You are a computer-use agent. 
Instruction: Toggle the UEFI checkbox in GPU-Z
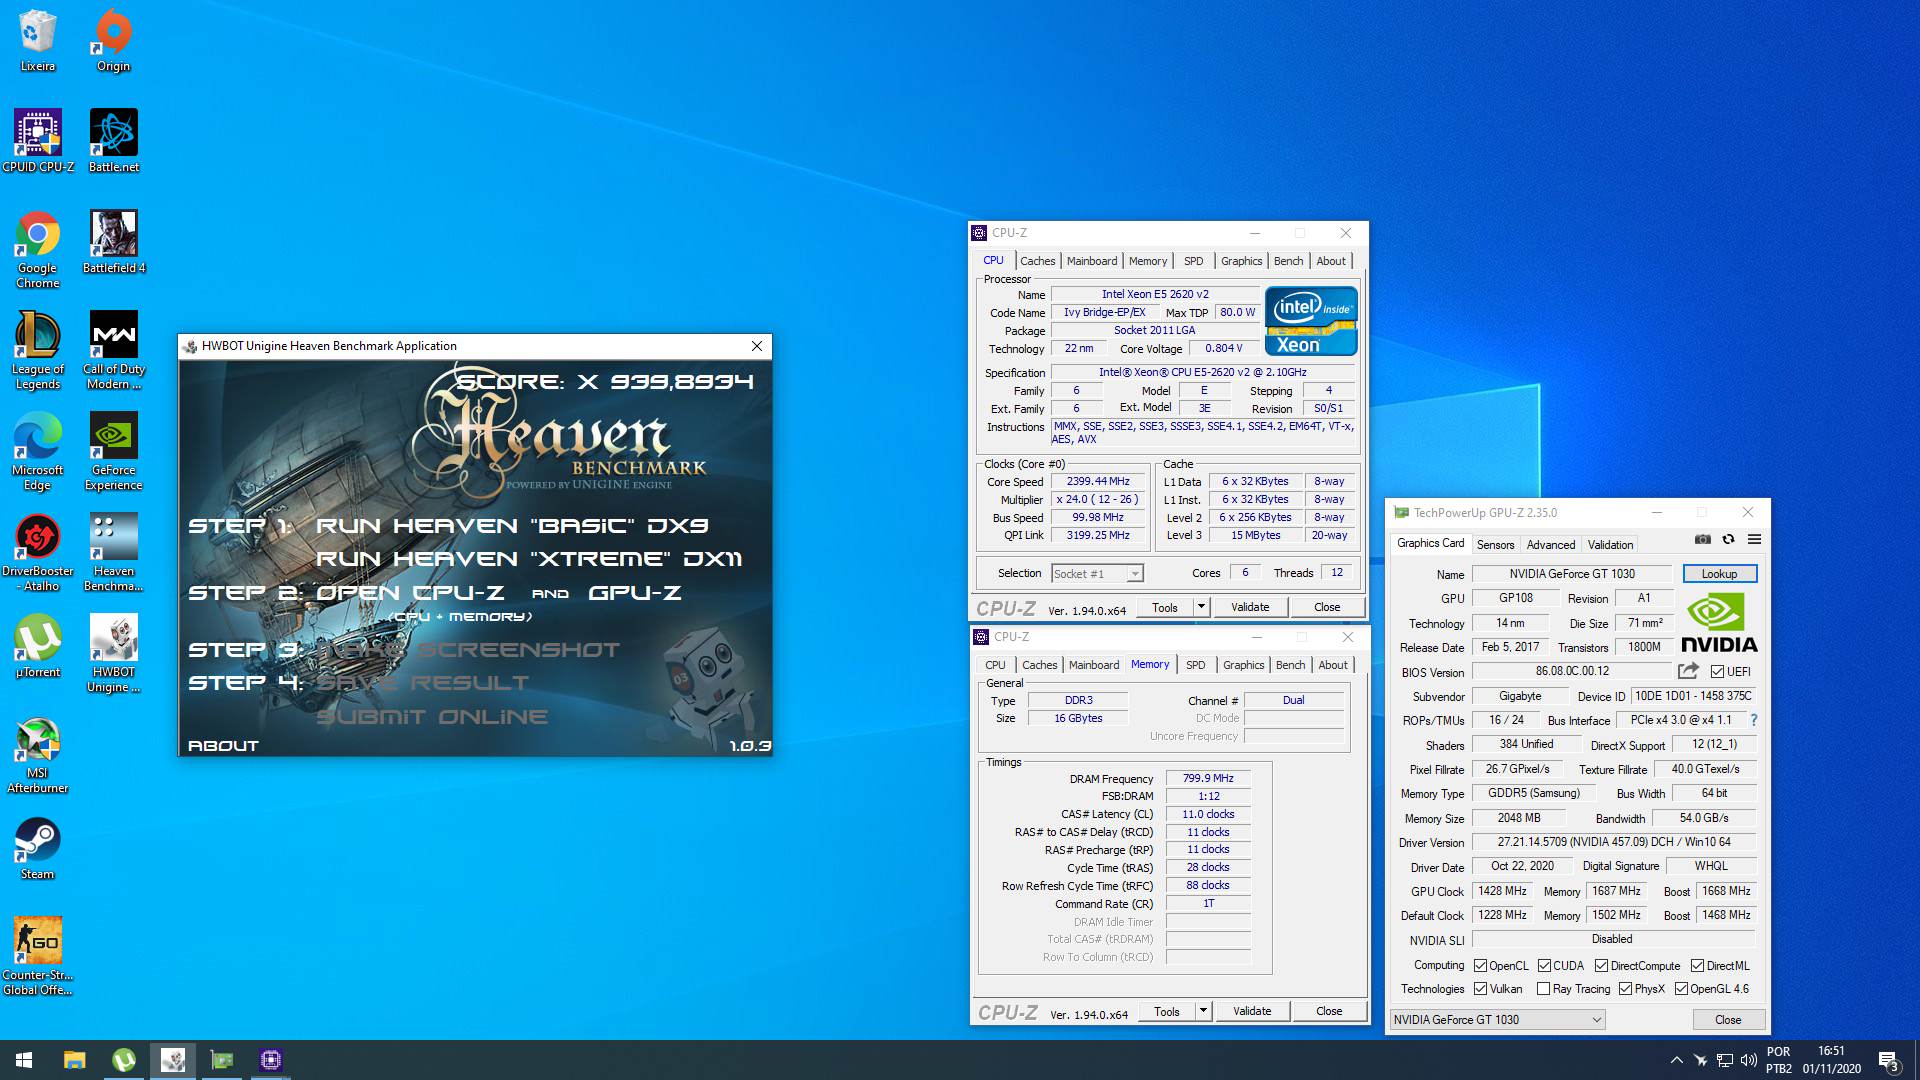point(1717,672)
